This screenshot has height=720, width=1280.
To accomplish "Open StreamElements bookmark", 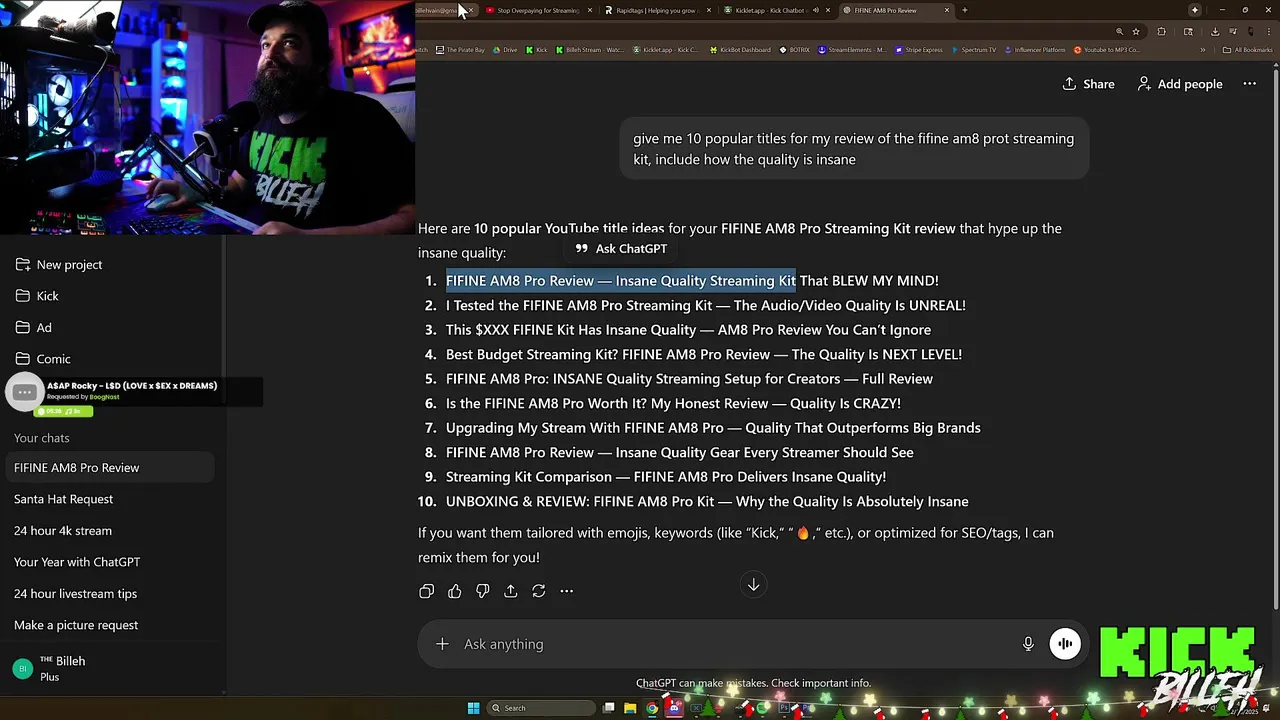I will pyautogui.click(x=852, y=50).
